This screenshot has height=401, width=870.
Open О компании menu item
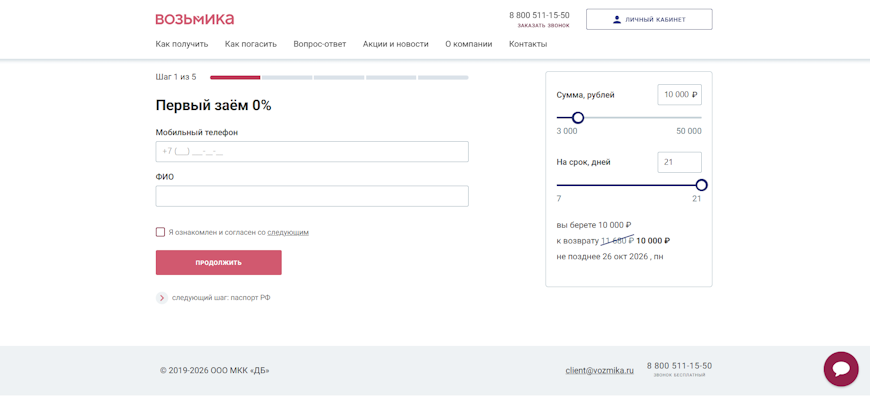468,44
